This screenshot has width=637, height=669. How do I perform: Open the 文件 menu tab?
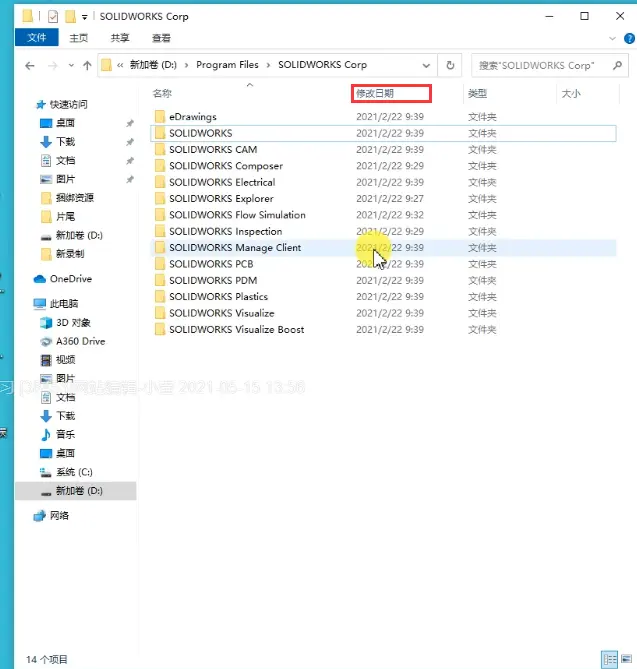point(37,38)
